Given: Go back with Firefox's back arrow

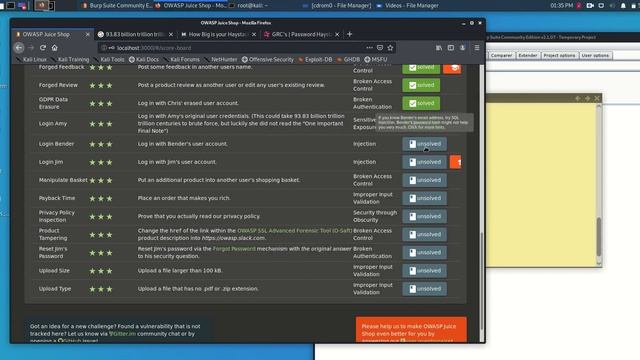Looking at the screenshot, I should point(19,48).
